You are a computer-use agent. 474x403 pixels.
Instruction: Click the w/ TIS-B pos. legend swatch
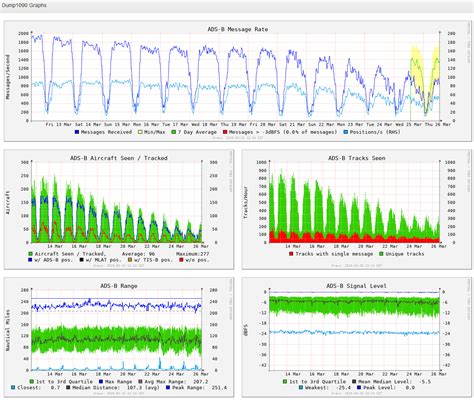pyautogui.click(x=130, y=260)
